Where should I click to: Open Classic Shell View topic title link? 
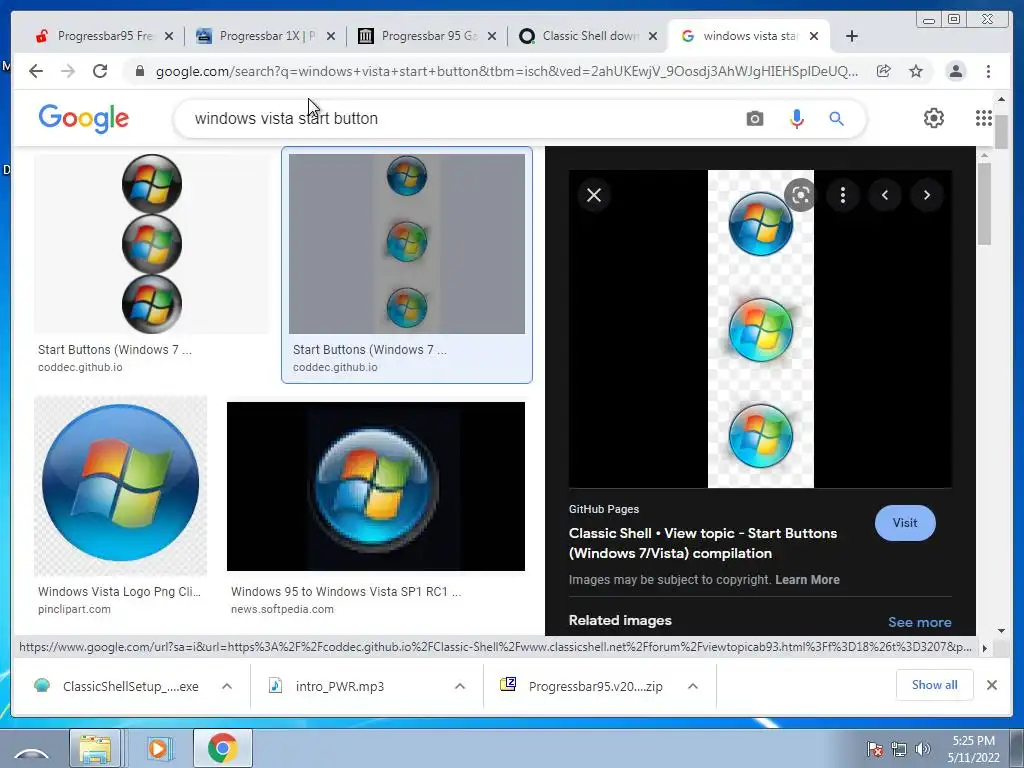point(703,543)
